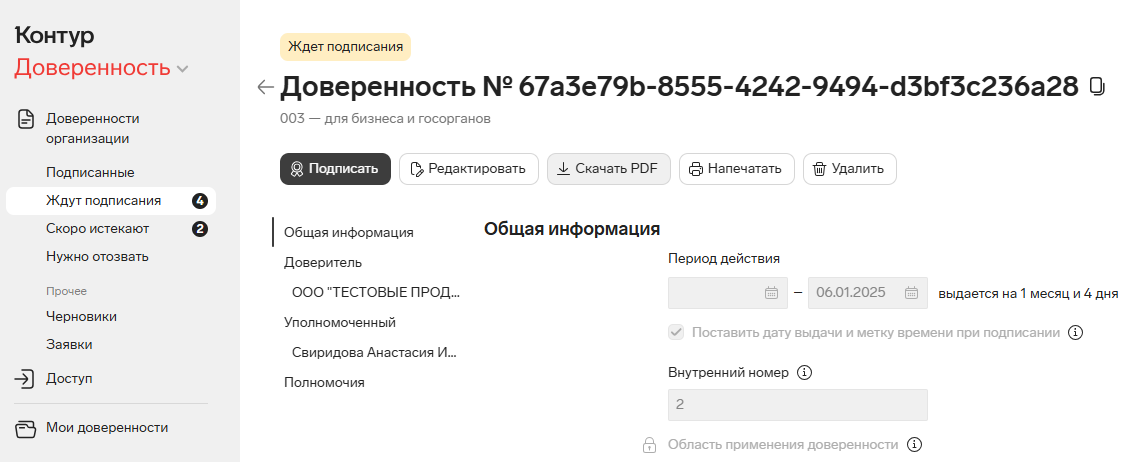Select ООО "ТЕСТОВЫЕ ПРОД..." under Доверитель

(x=376, y=292)
